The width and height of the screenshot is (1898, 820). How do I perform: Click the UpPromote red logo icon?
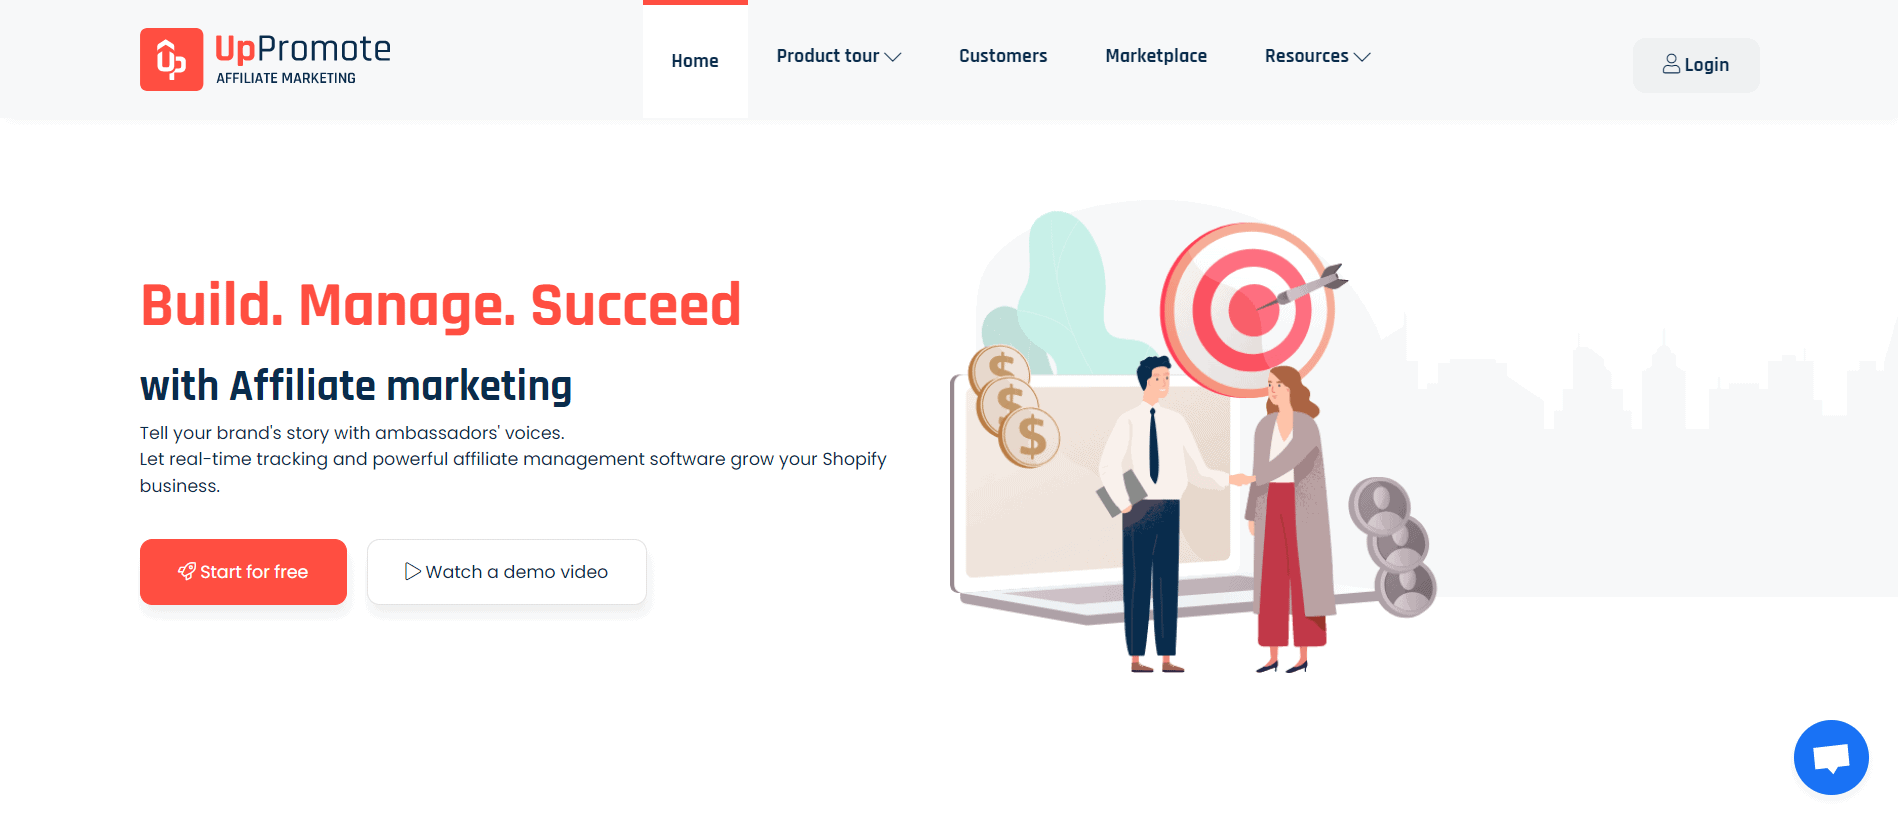click(x=171, y=59)
